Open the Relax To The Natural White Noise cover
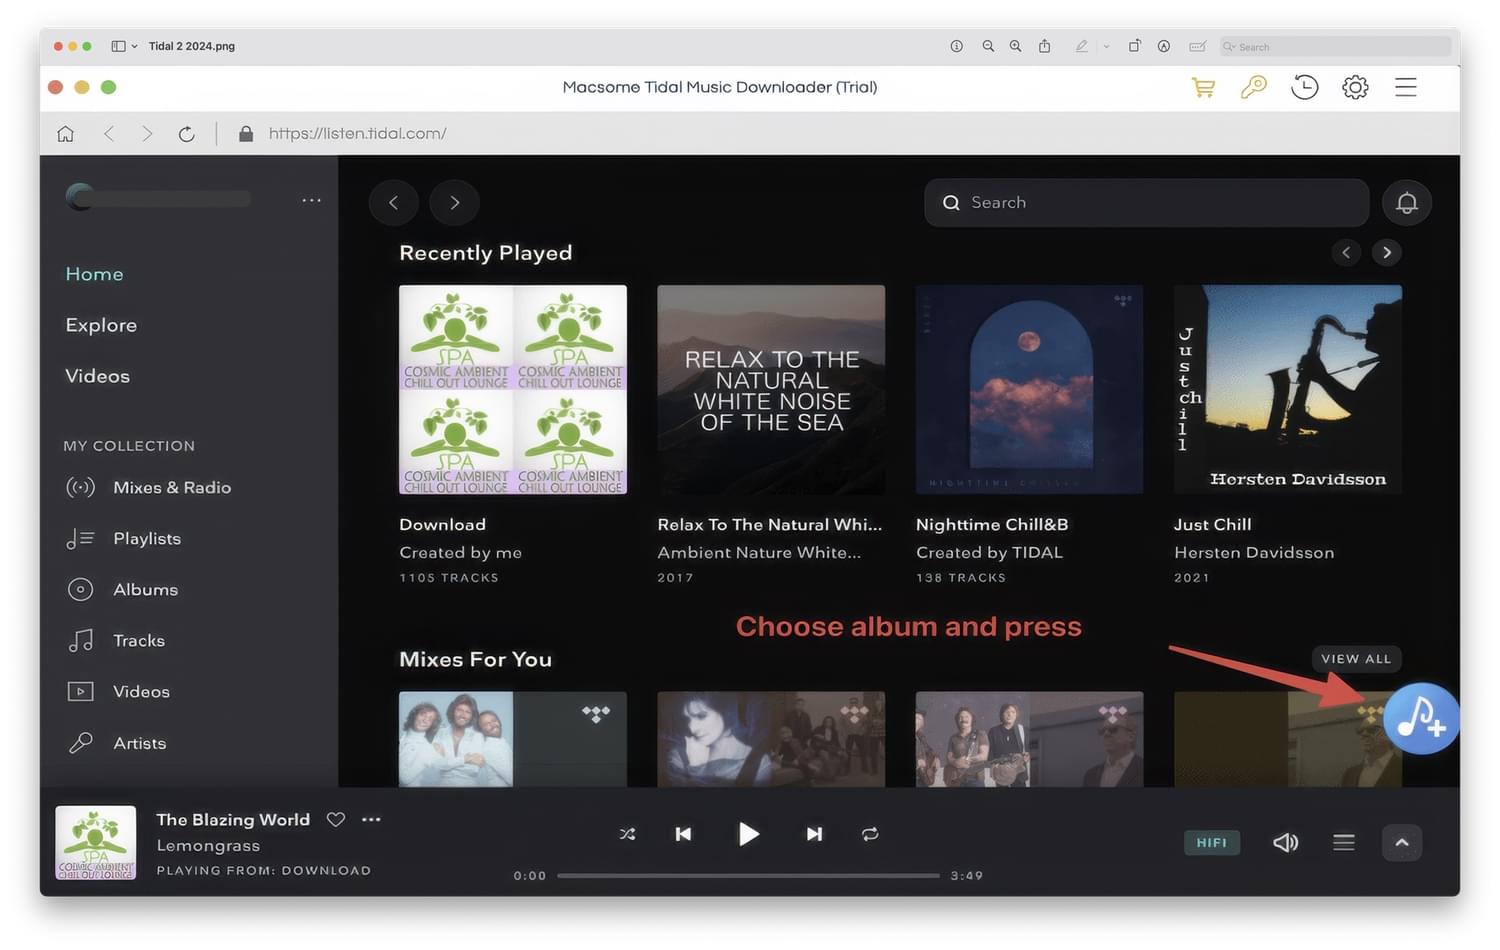The height and width of the screenshot is (950, 1500). pos(771,390)
